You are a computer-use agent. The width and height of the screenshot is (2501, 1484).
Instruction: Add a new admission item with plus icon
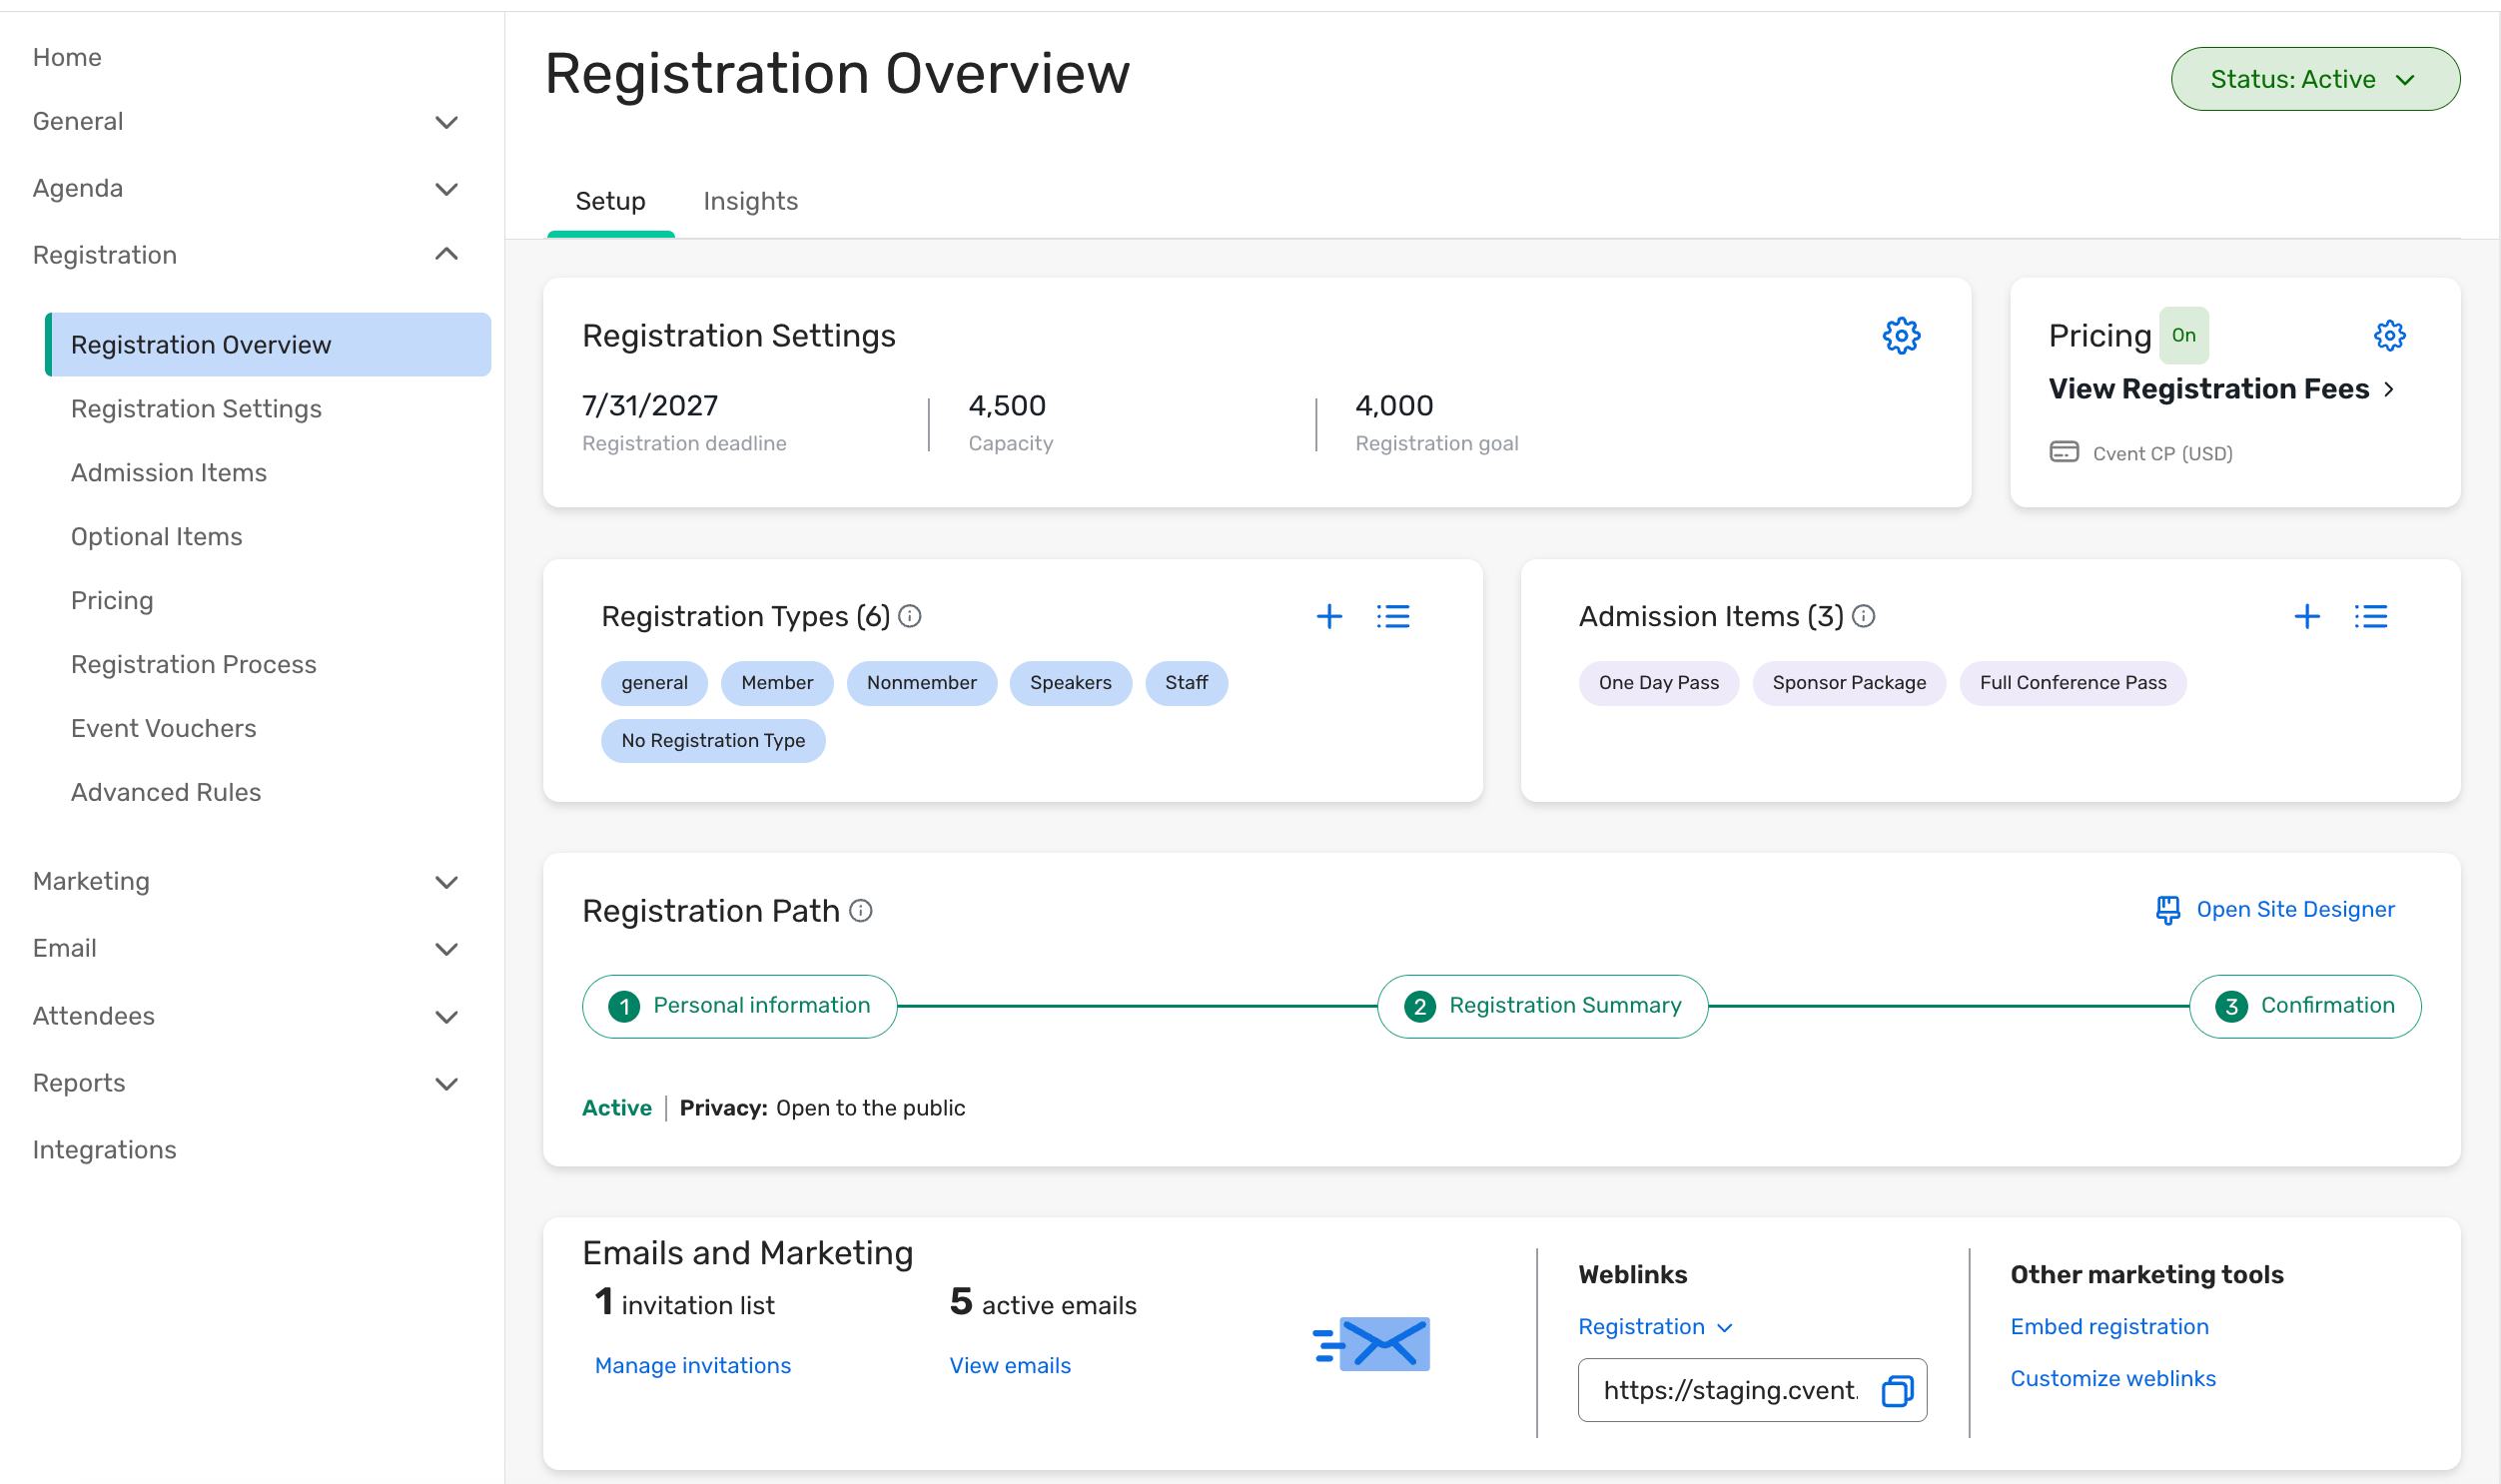(x=2306, y=617)
